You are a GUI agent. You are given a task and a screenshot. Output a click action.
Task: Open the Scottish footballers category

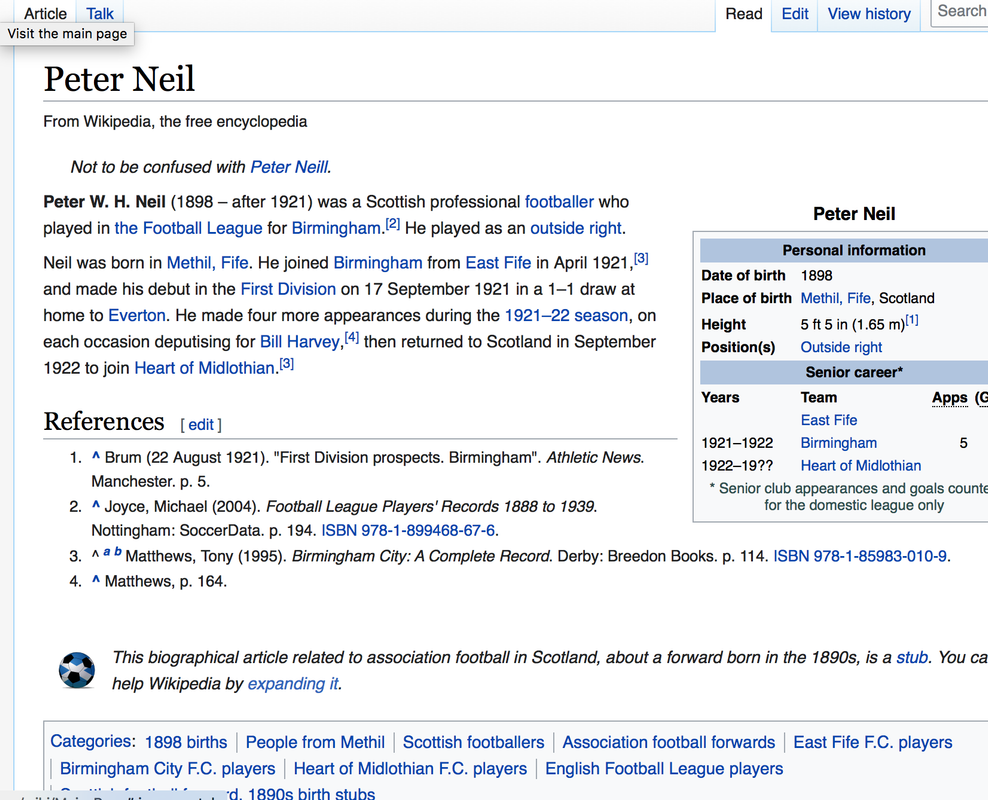473,742
